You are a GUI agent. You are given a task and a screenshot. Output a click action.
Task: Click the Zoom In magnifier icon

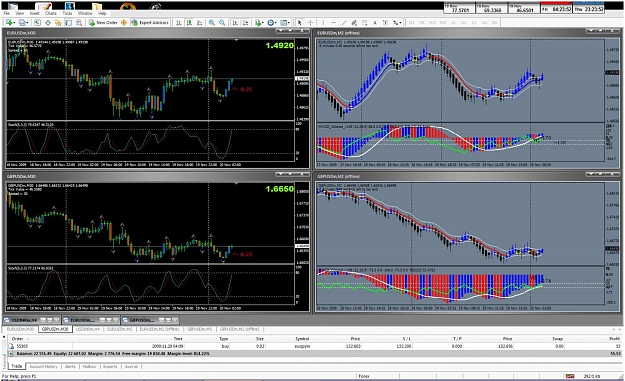click(x=212, y=23)
